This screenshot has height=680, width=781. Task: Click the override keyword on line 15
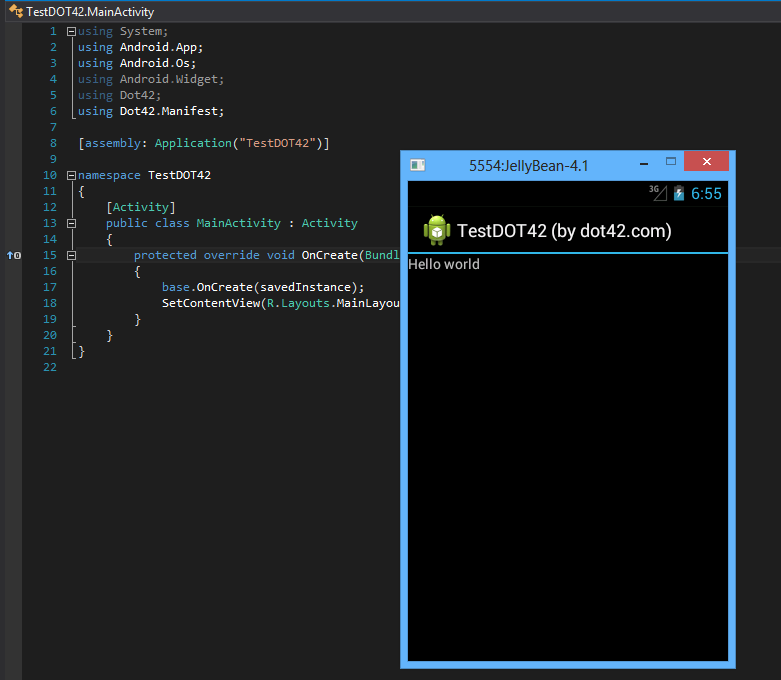pos(231,255)
